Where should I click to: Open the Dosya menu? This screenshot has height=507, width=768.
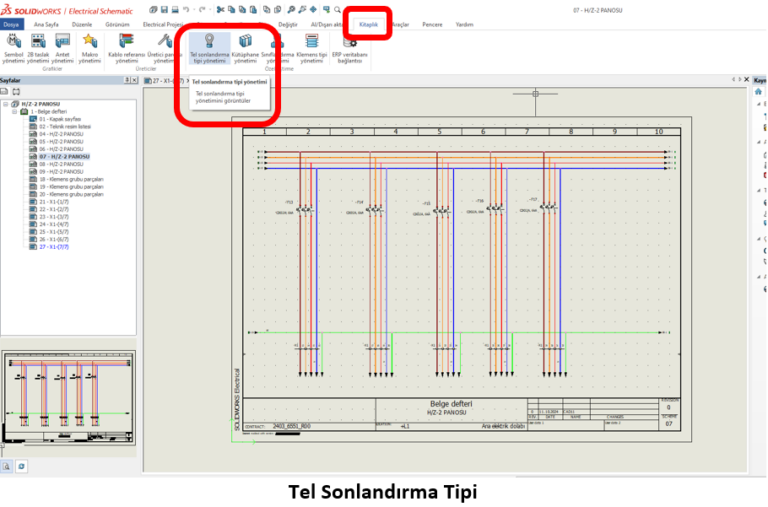11,23
